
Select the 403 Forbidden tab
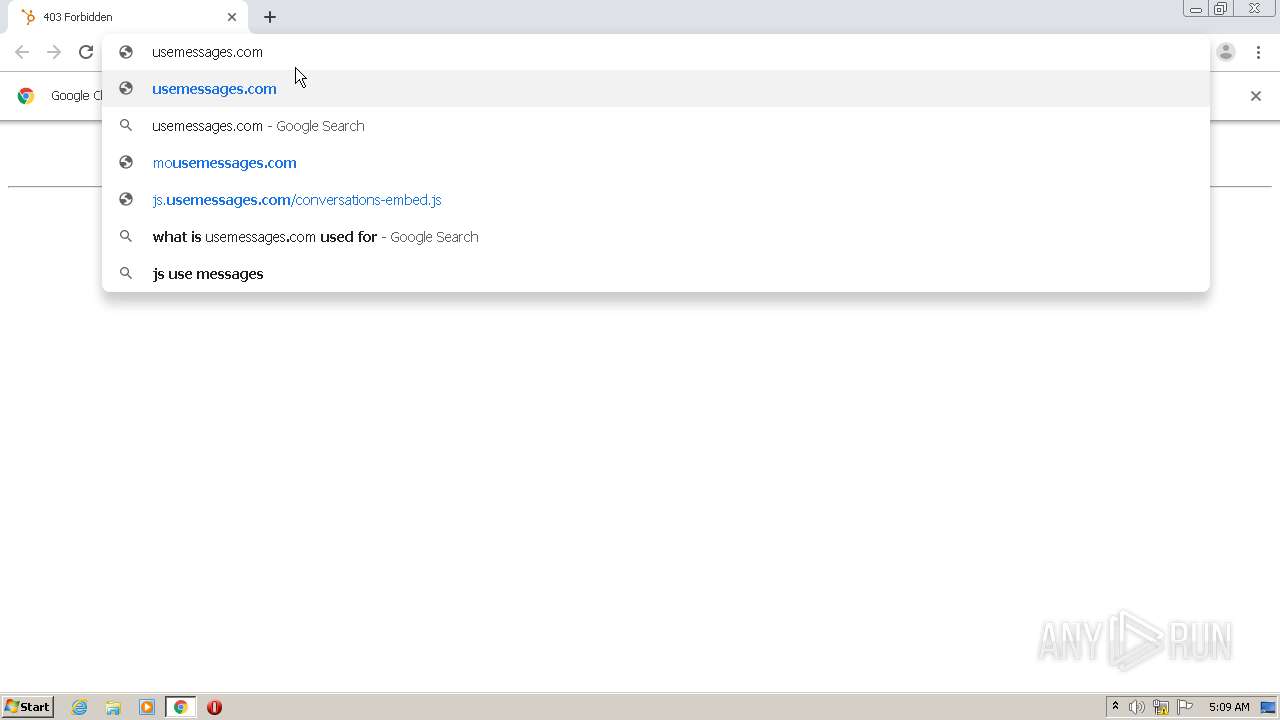130,17
